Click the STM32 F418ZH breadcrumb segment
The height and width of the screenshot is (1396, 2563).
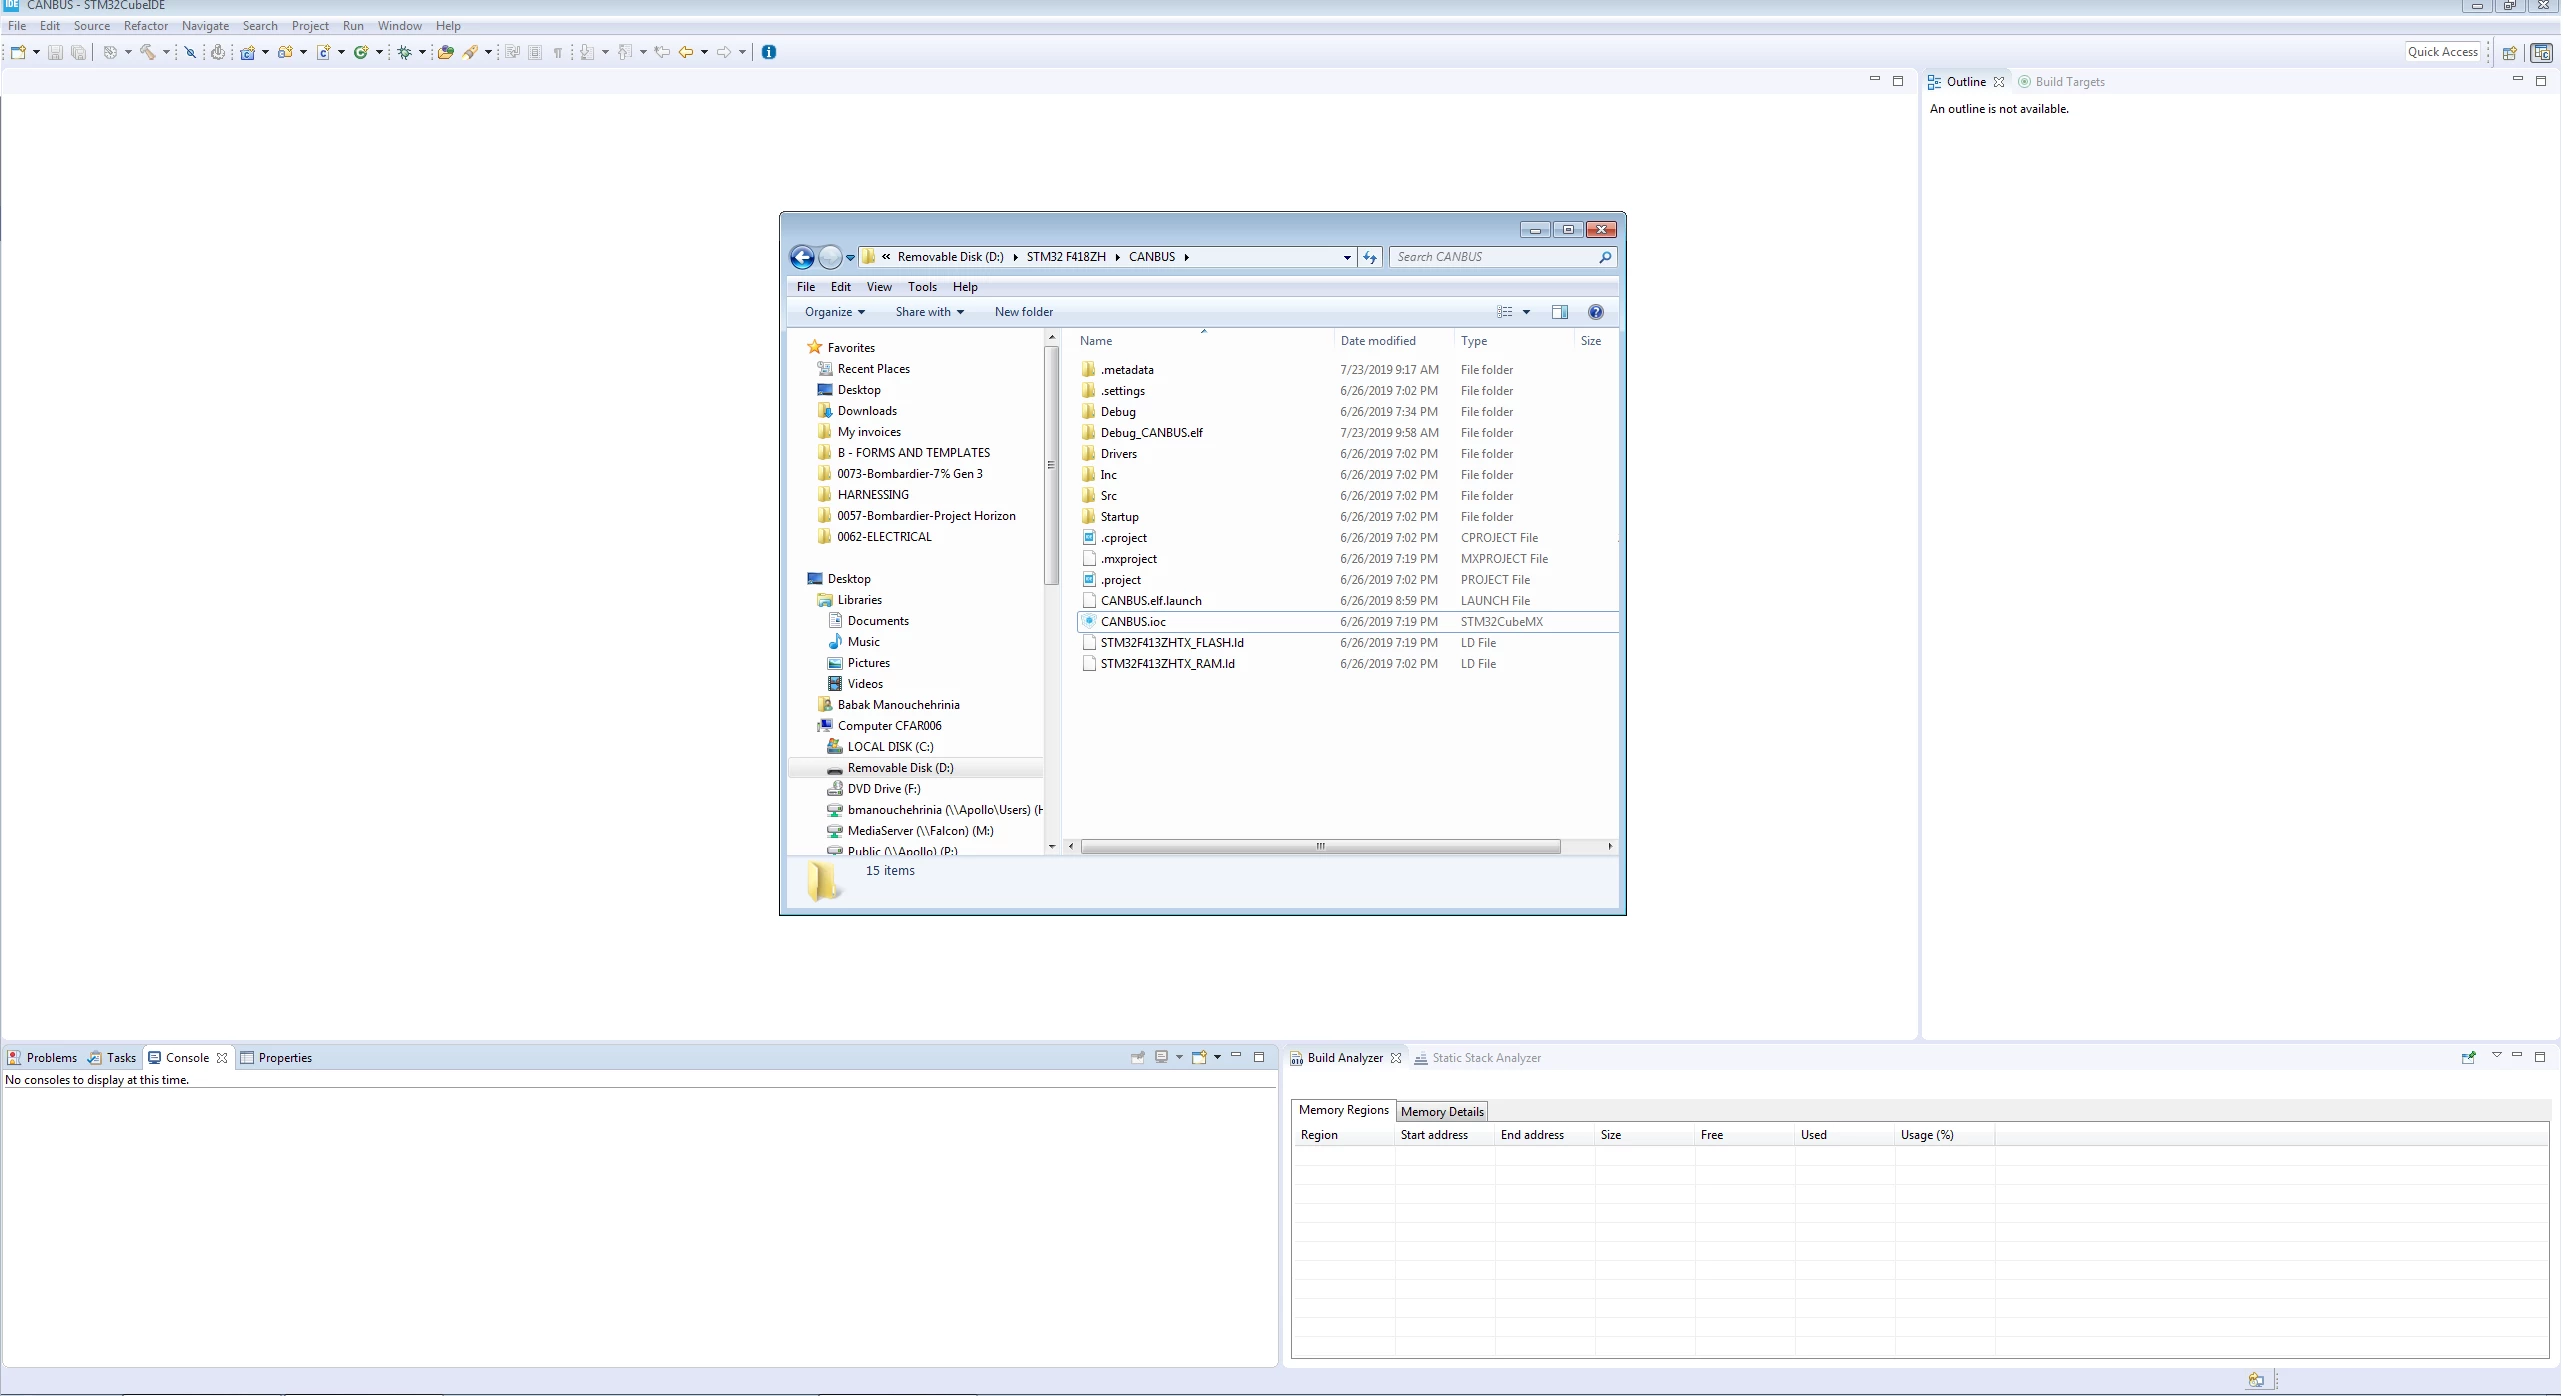click(1066, 257)
